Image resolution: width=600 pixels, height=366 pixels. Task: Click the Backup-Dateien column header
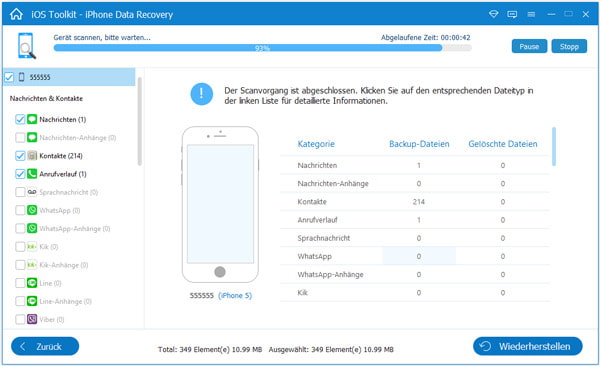point(419,144)
